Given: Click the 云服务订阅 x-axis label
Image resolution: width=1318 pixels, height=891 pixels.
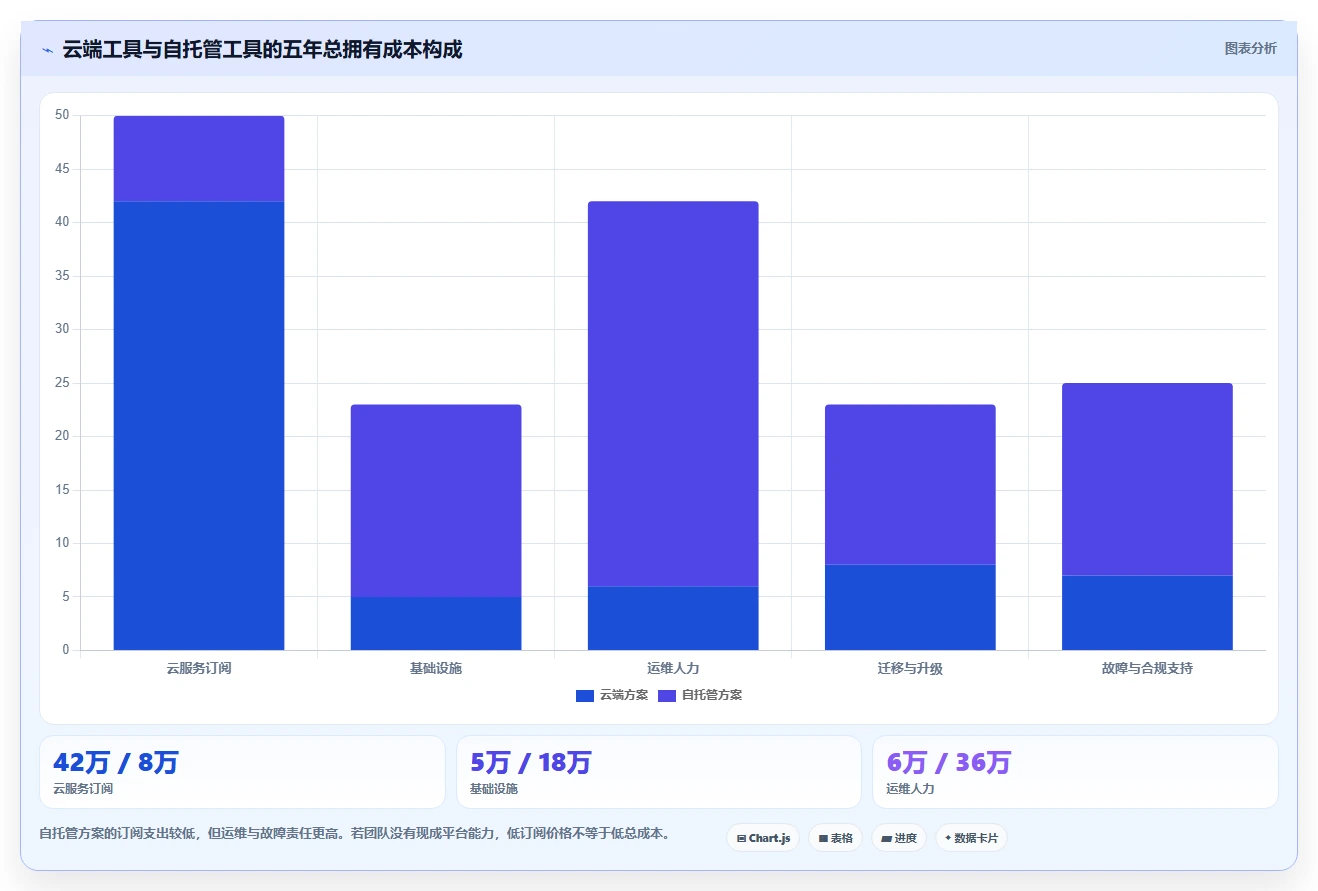Looking at the screenshot, I should (199, 668).
